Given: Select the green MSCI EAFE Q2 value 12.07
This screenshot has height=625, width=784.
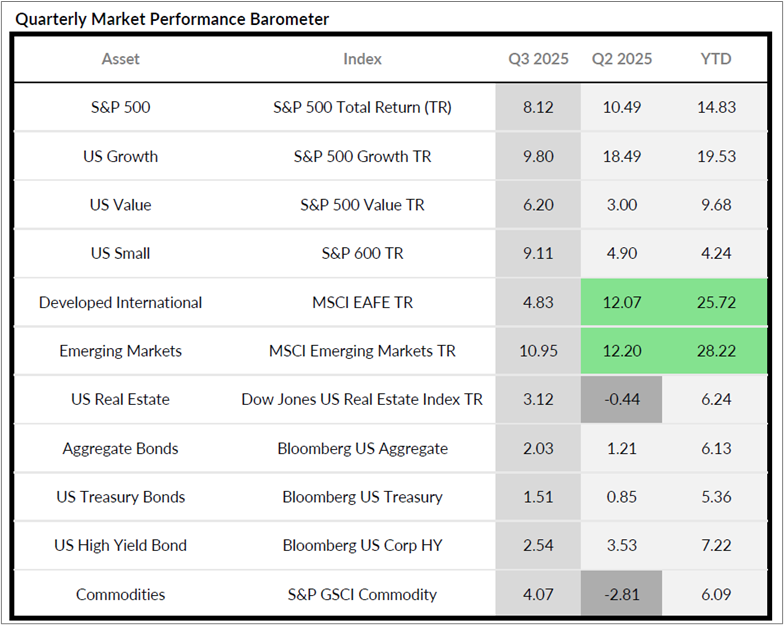Looking at the screenshot, I should pos(620,302).
